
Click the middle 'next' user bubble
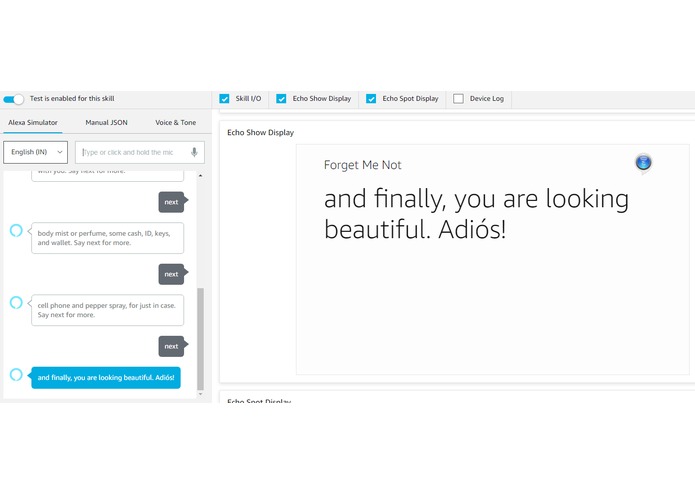click(172, 274)
